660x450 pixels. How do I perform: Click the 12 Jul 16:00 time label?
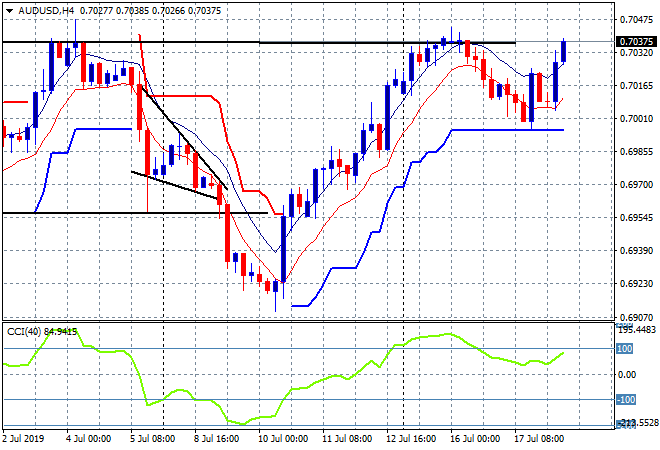tap(411, 439)
